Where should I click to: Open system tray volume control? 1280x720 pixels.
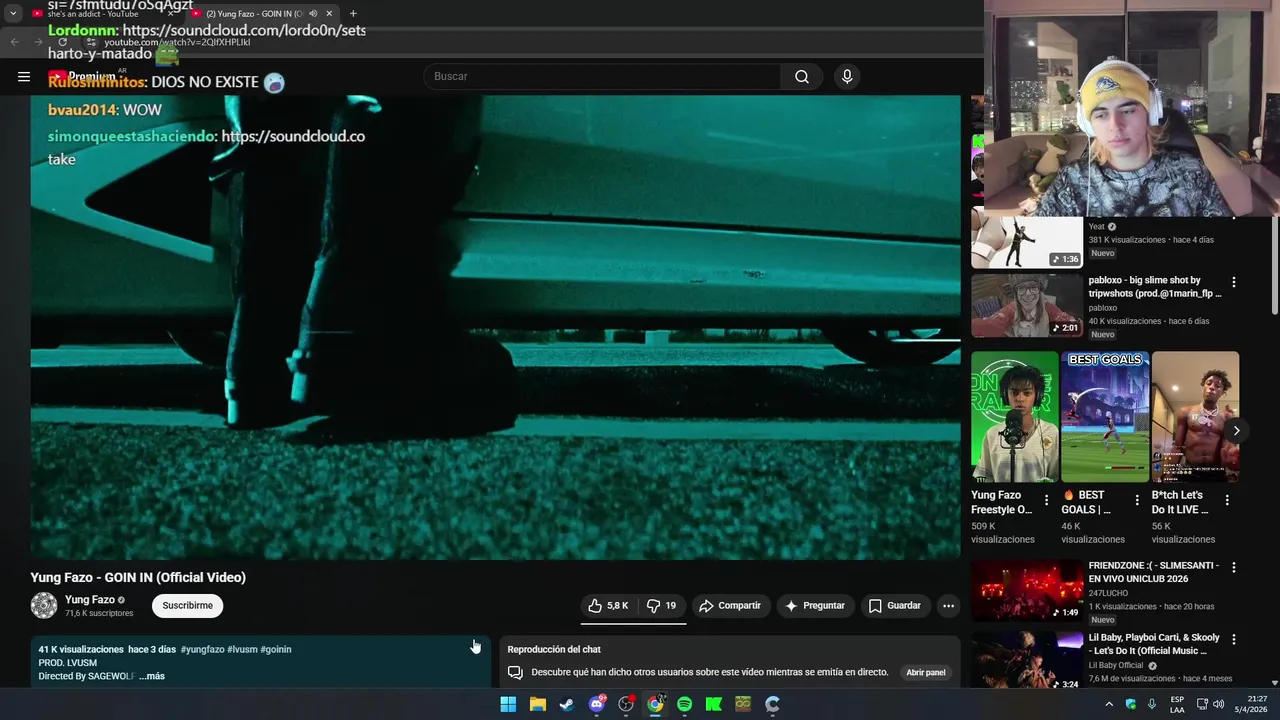tap(1219, 704)
